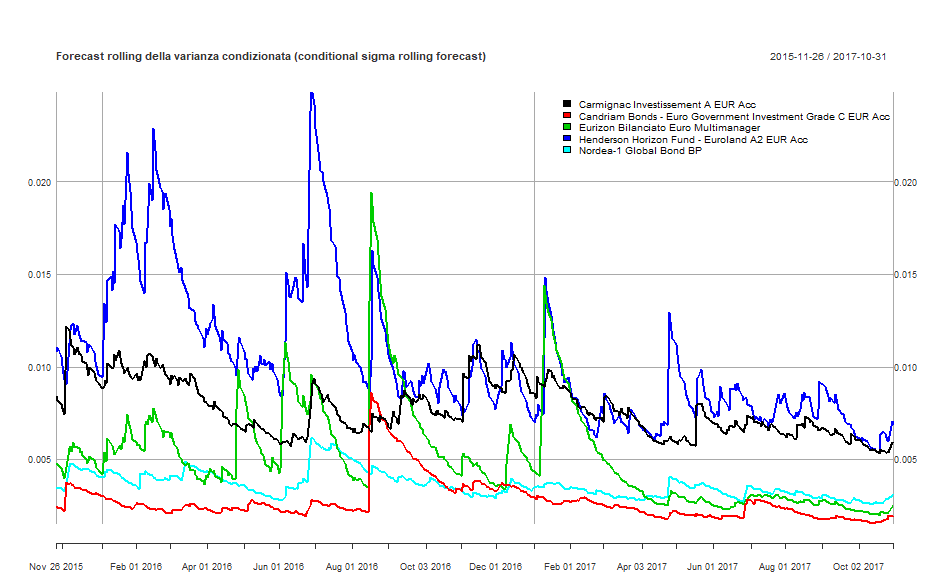Select the right y-axis label '0.005'
950x578 pixels.
(906, 460)
